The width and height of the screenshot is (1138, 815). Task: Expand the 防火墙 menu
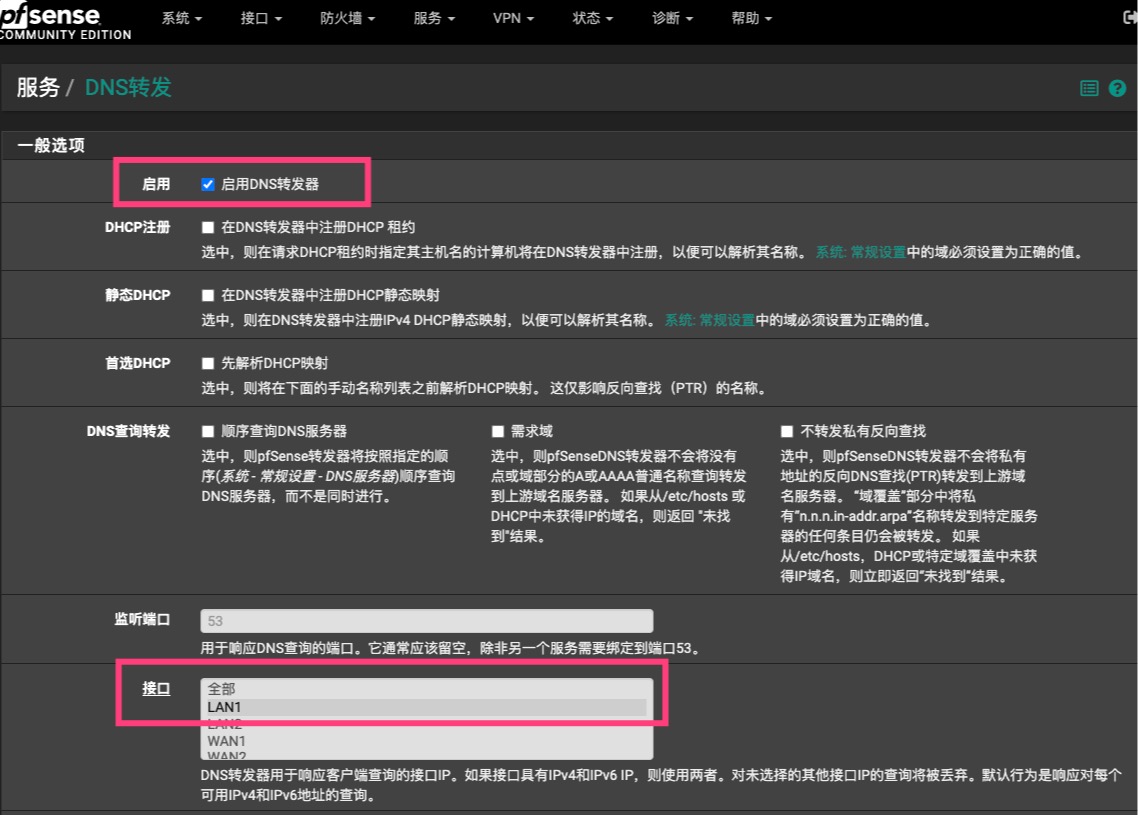[349, 18]
